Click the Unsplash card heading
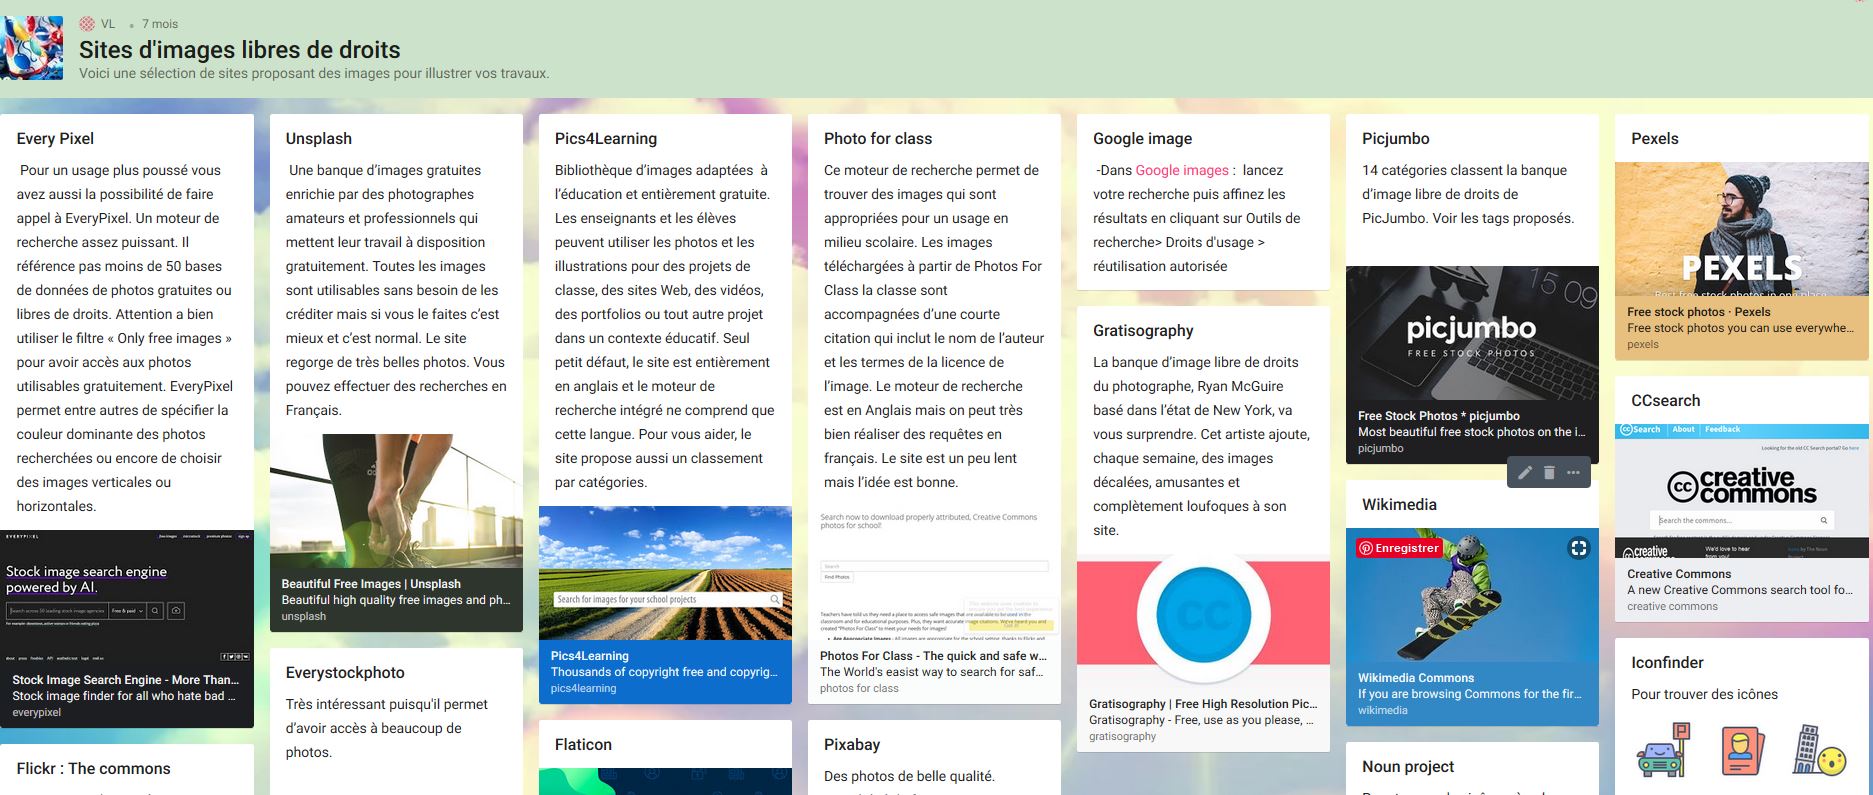The height and width of the screenshot is (795, 1873). [318, 139]
